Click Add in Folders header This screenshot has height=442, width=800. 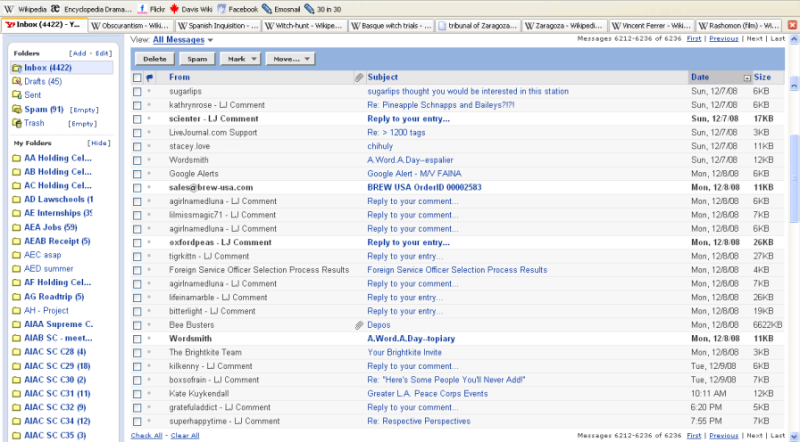tap(79, 53)
